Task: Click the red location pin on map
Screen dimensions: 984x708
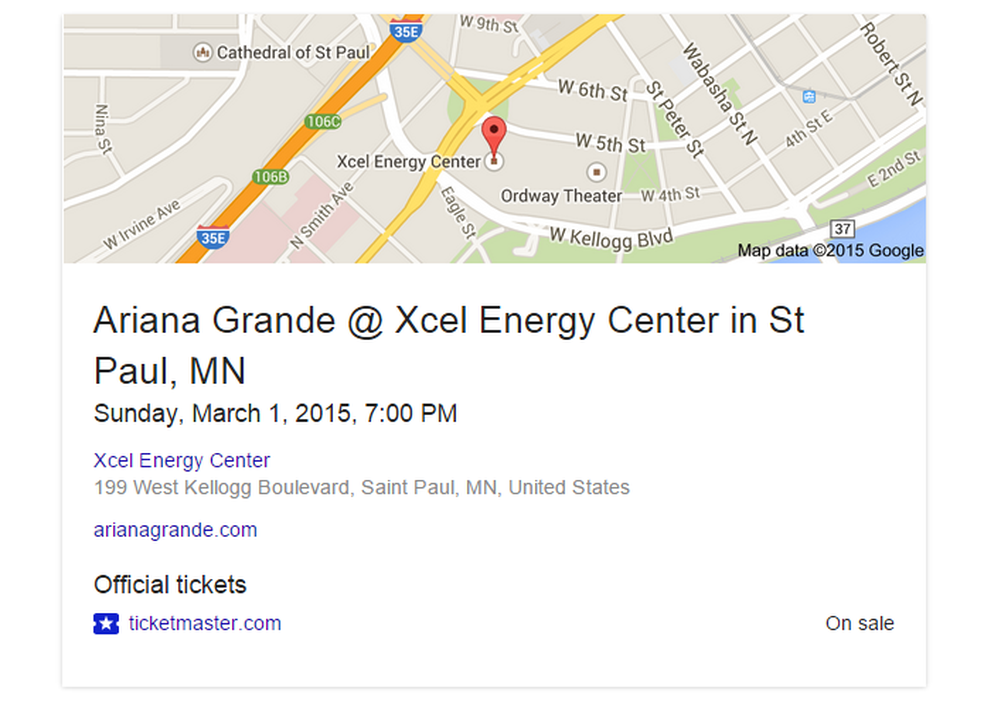Action: [493, 134]
